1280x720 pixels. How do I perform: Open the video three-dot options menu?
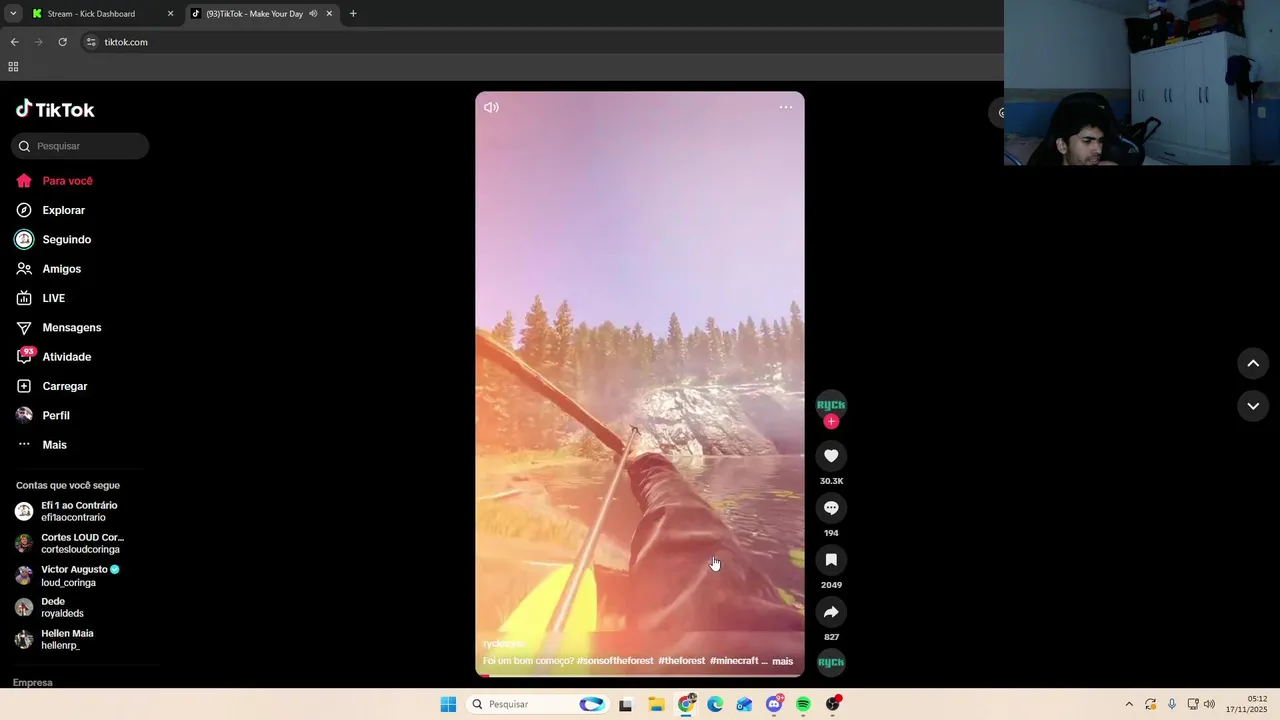(786, 107)
